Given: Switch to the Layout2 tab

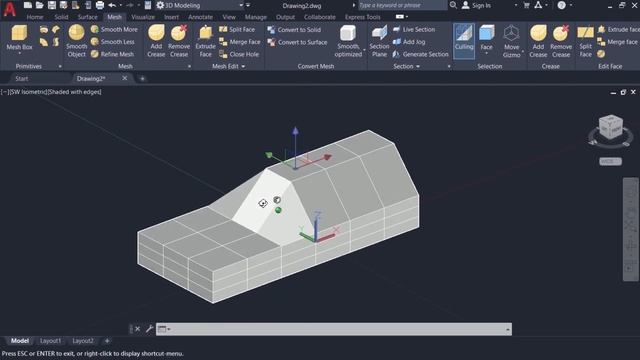Looking at the screenshot, I should [83, 340].
